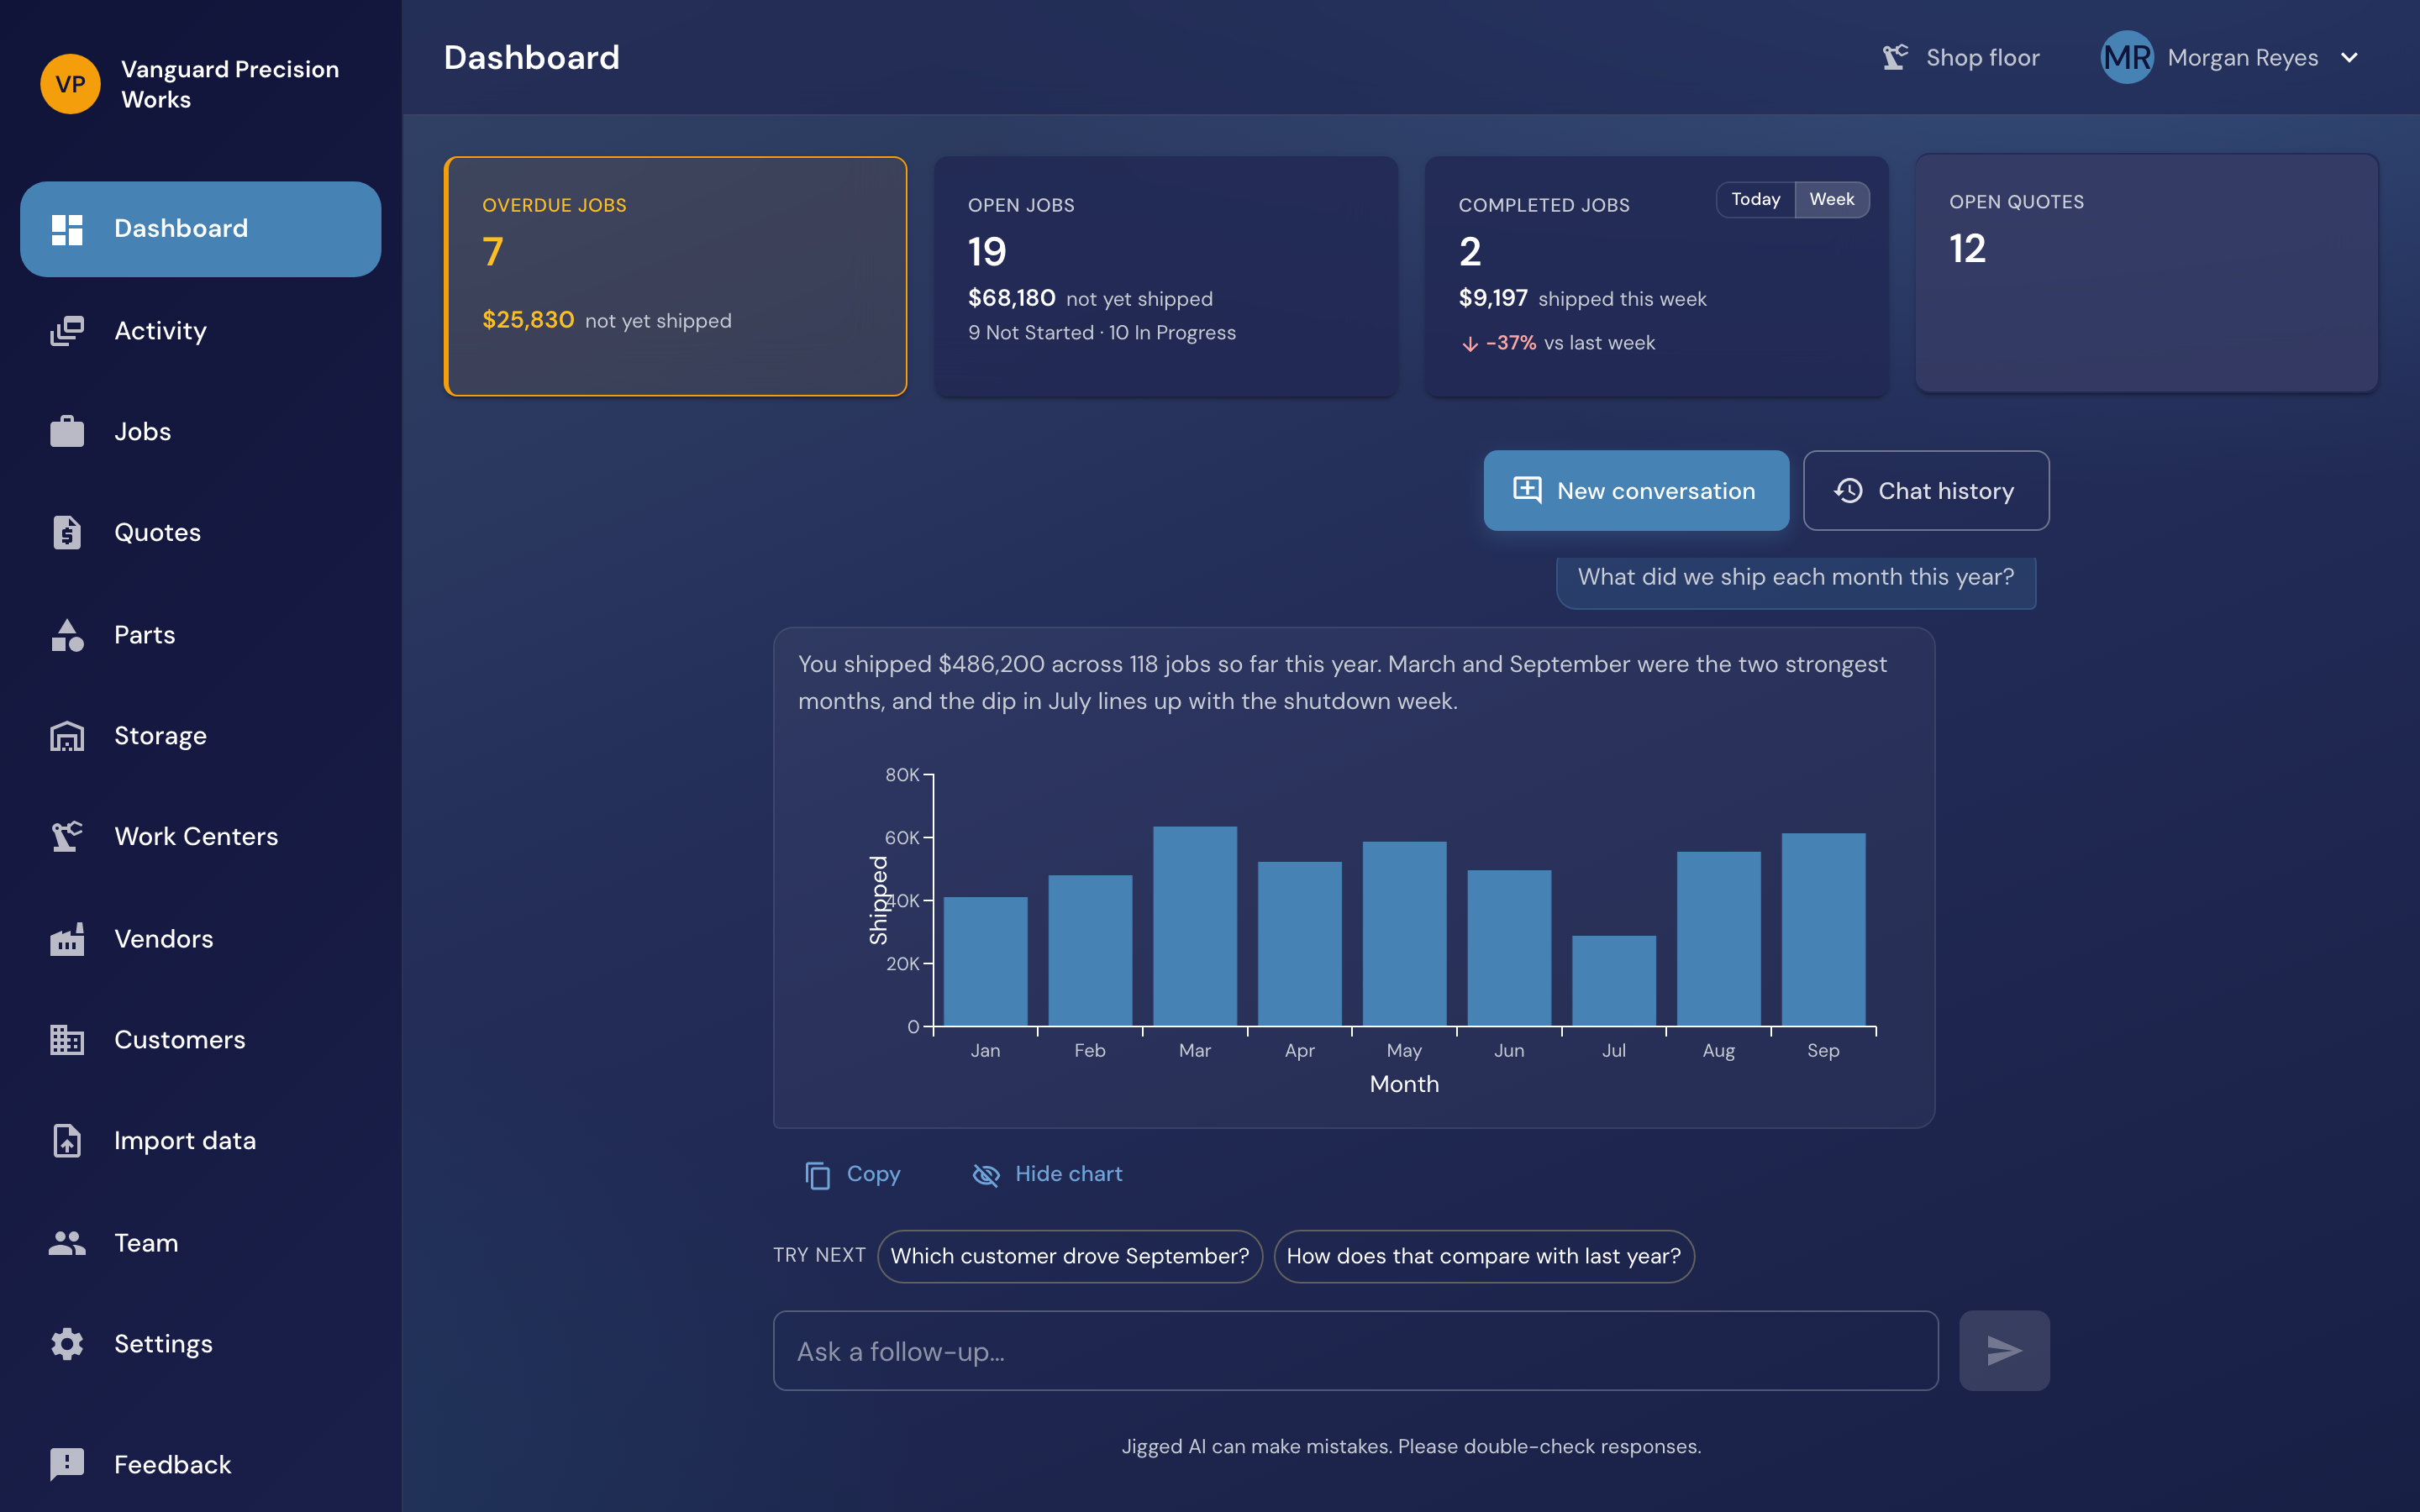
Task: Open the Overdue Jobs card
Action: coord(676,277)
